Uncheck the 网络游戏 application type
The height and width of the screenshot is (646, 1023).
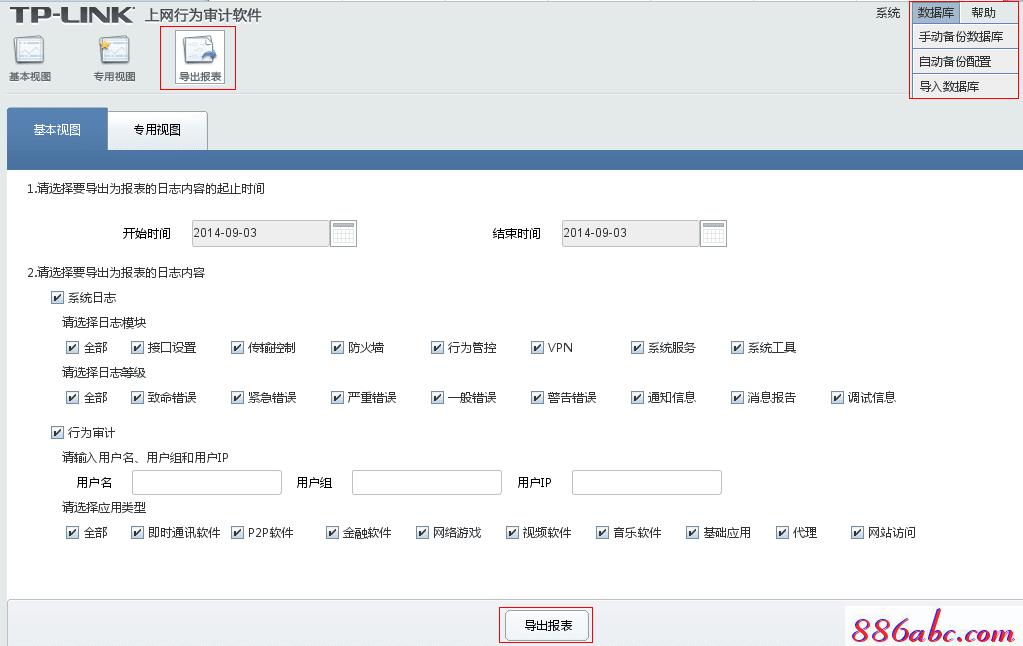pyautogui.click(x=421, y=532)
